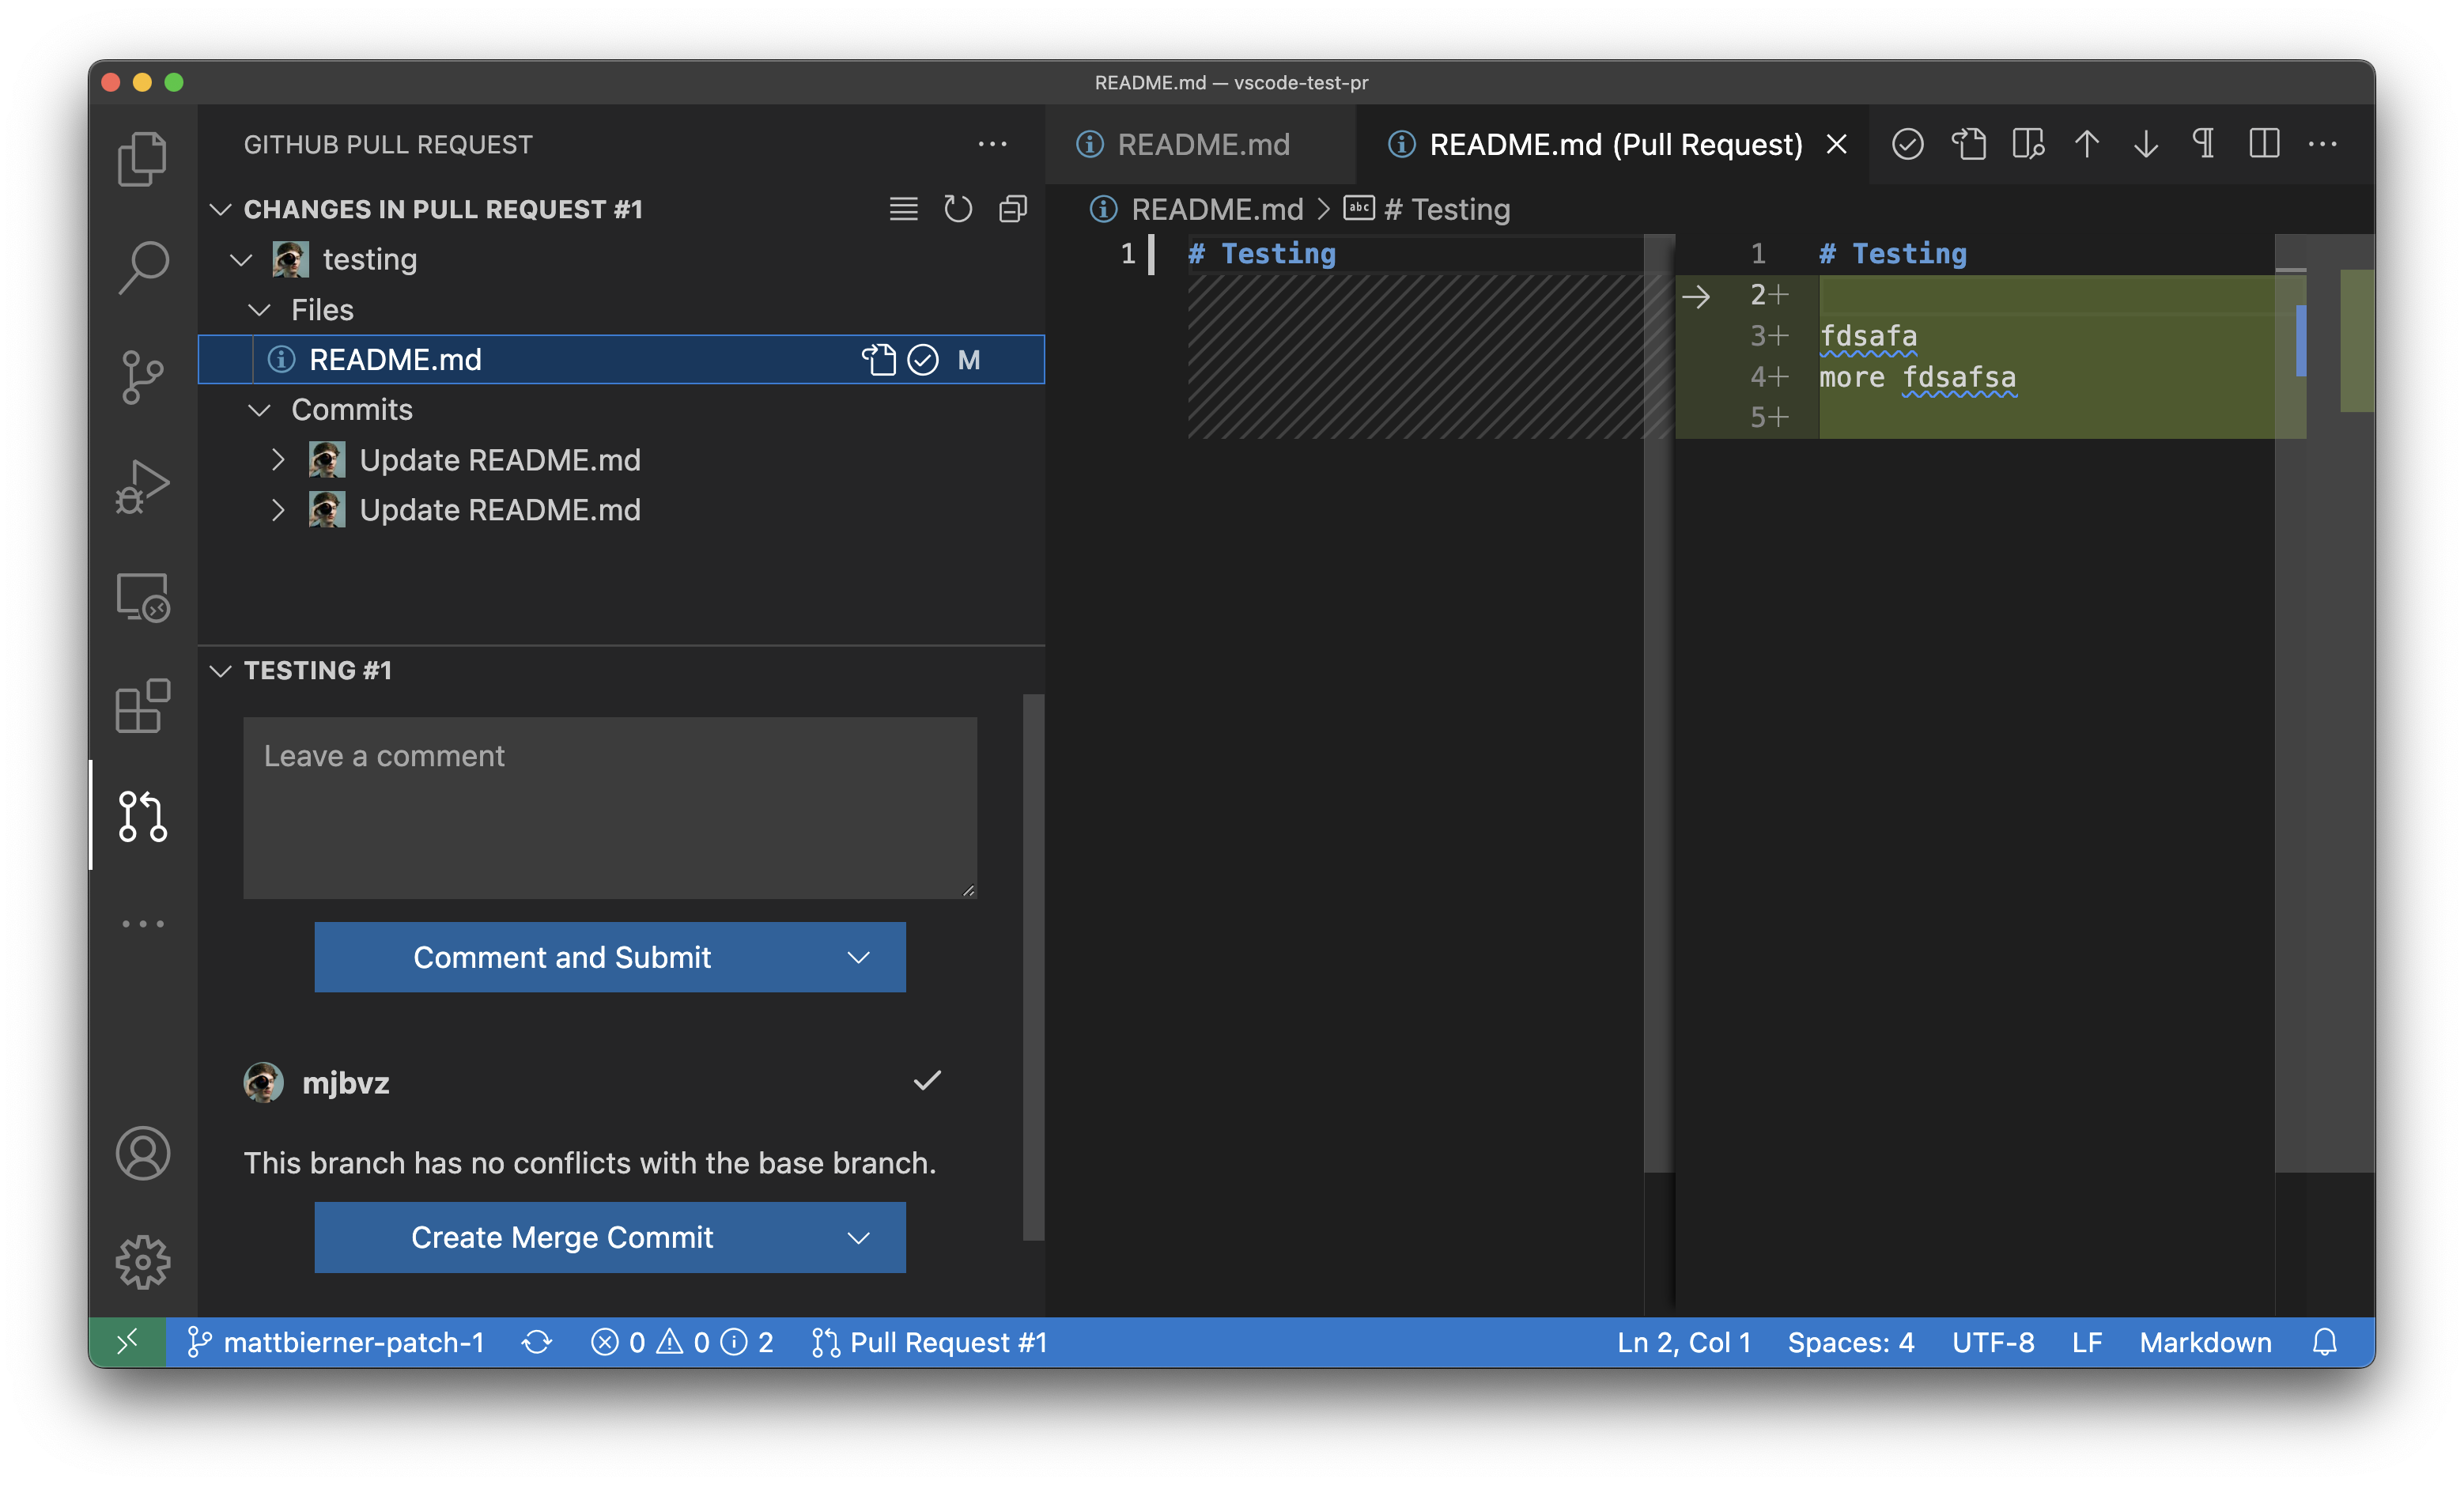Collapse the Files tree node
The height and width of the screenshot is (1485, 2464).
click(x=261, y=309)
